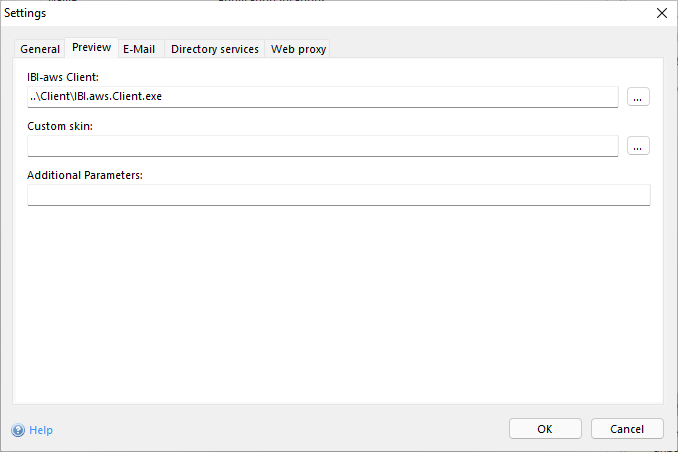Click the "IBI-aws Client:" label
The height and width of the screenshot is (452, 678).
(x=63, y=77)
